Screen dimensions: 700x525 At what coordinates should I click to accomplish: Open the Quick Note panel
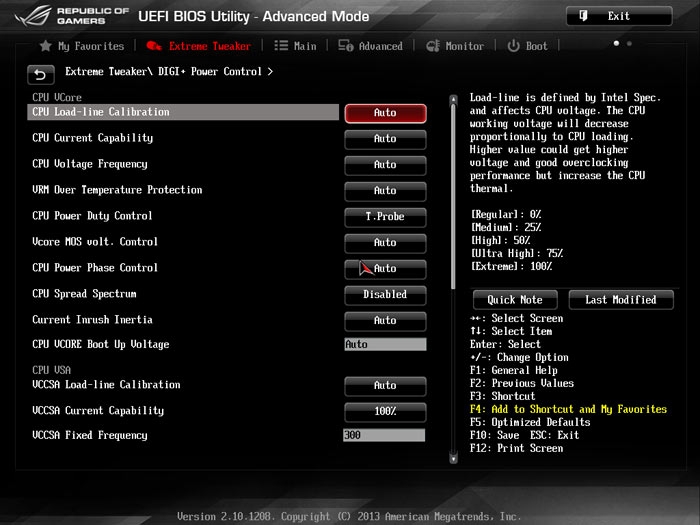[x=515, y=300]
